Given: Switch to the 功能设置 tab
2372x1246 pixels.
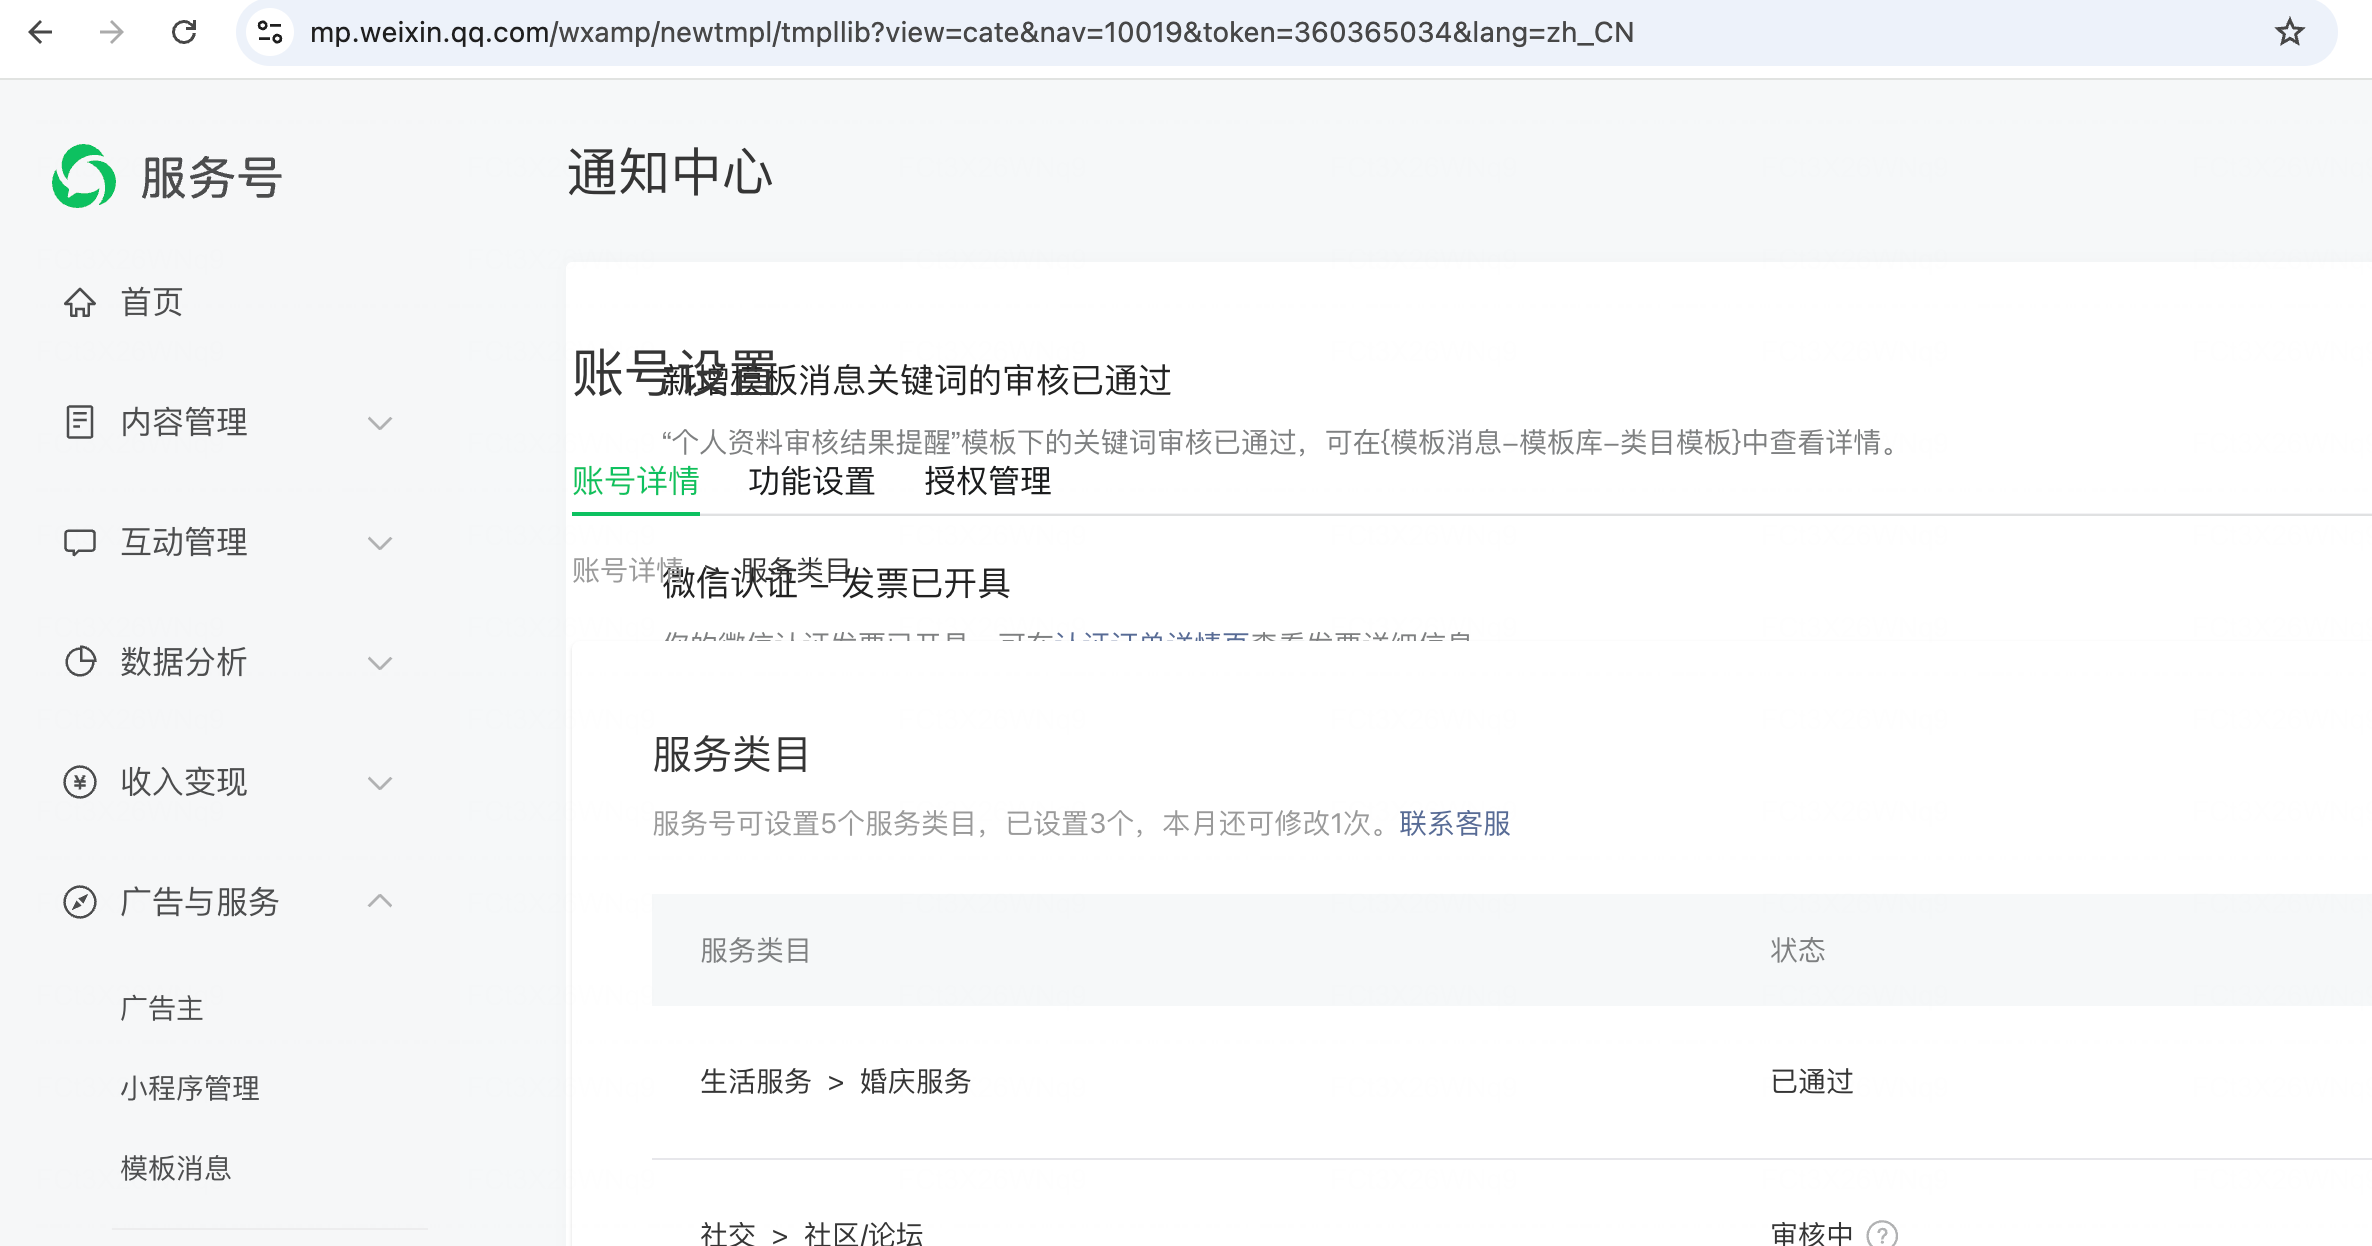Looking at the screenshot, I should click(811, 481).
